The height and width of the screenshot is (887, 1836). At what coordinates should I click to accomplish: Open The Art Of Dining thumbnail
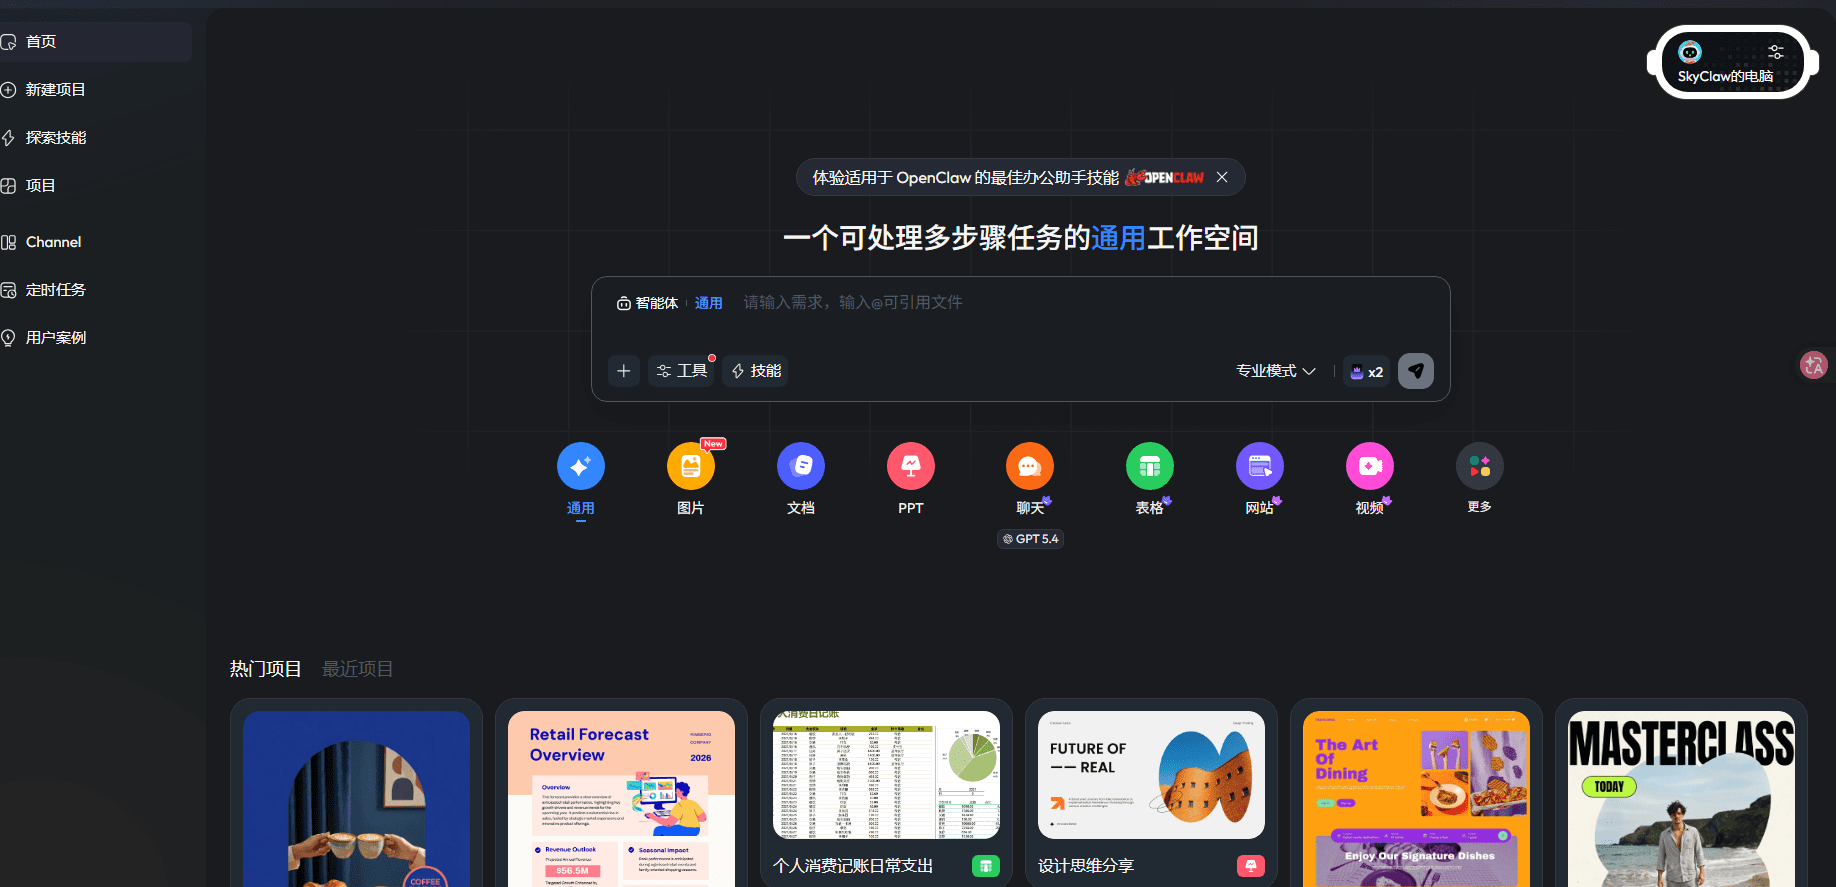(1416, 799)
